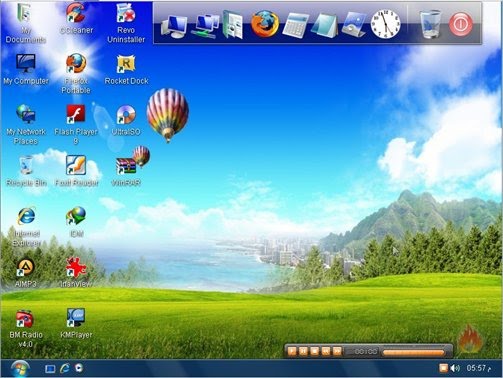Screen dimensions: 503x378
Task: Open the media player icon in quick launch
Action: (79, 368)
